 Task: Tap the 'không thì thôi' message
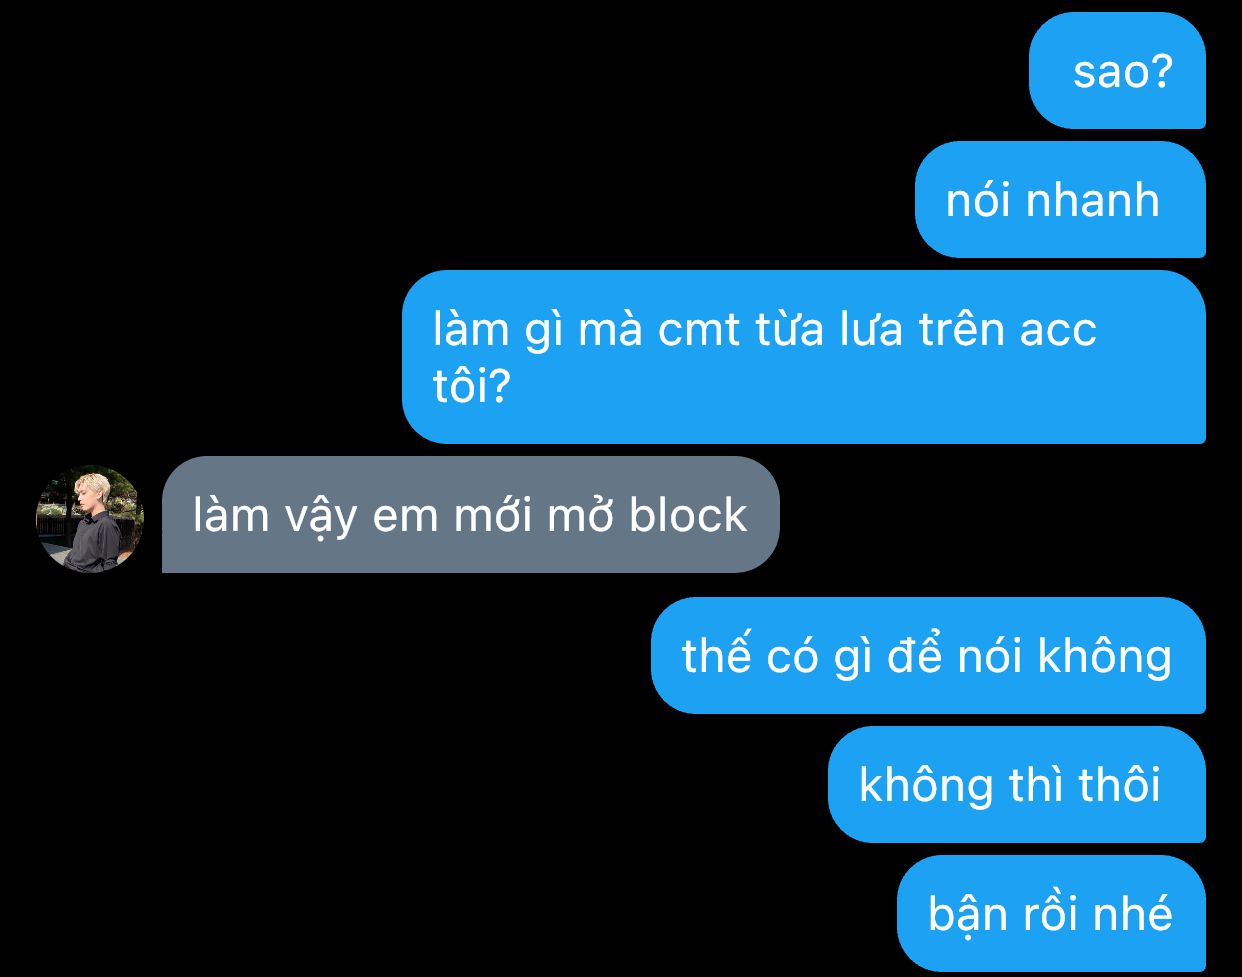[1017, 785]
